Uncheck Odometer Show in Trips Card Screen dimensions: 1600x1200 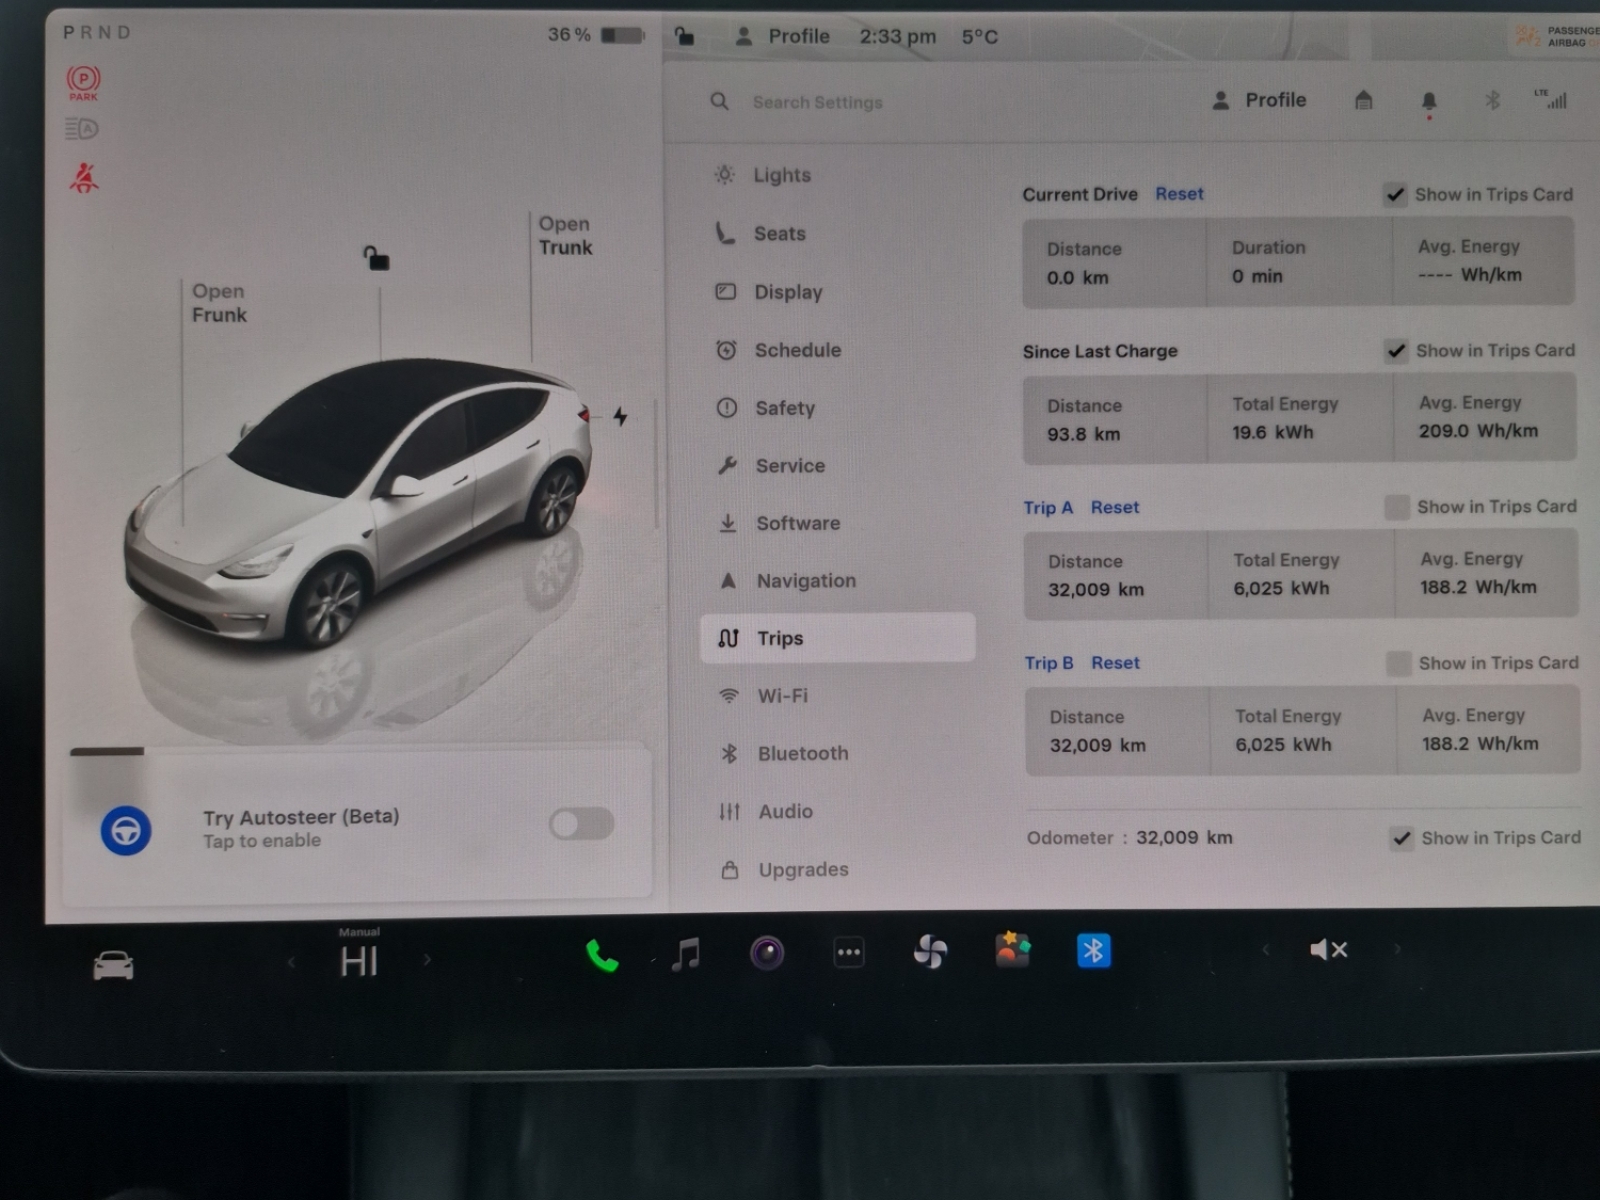click(1402, 838)
